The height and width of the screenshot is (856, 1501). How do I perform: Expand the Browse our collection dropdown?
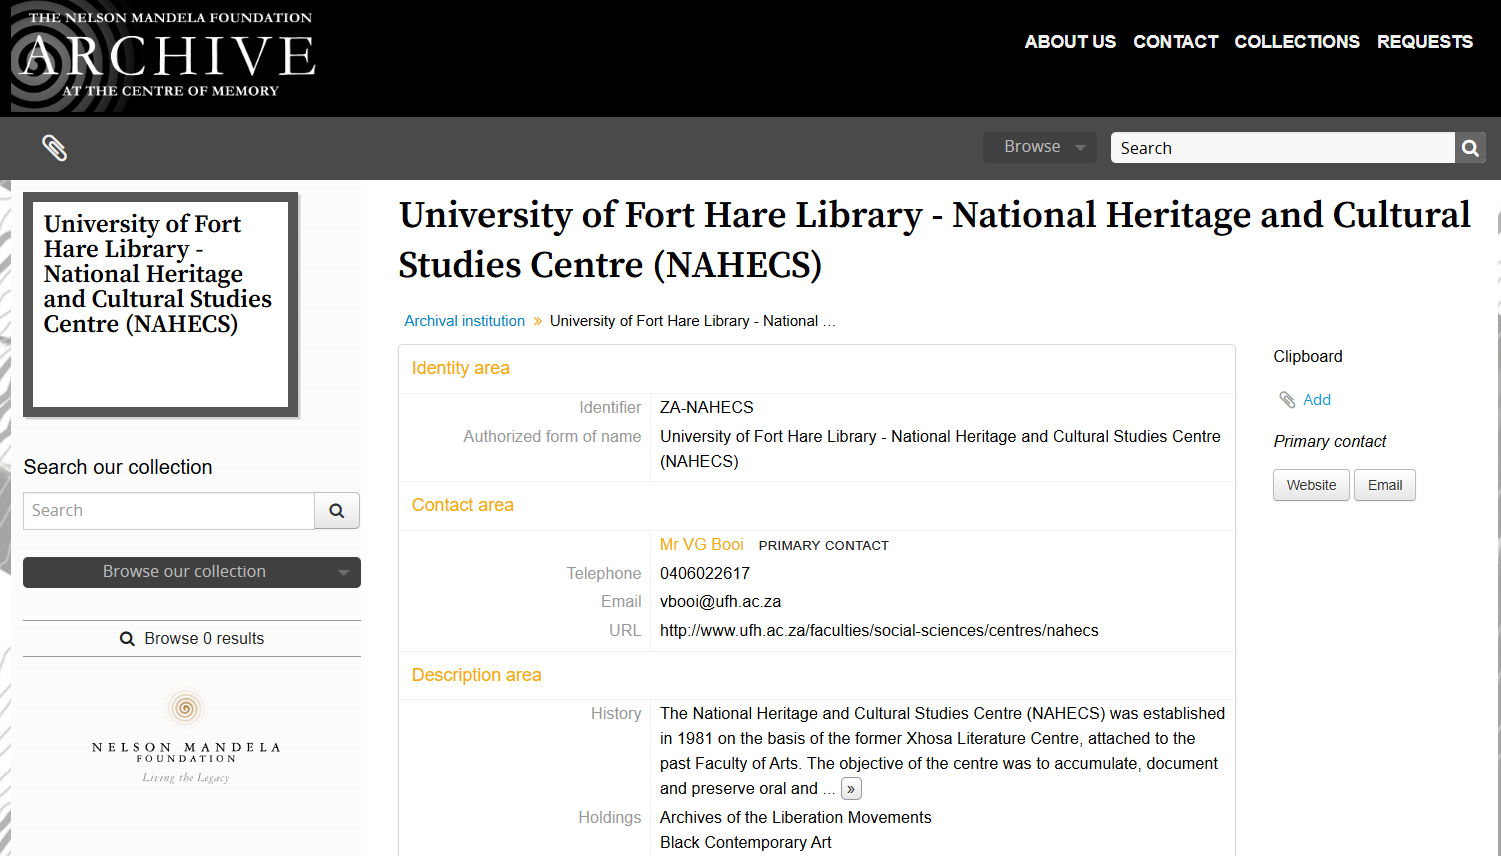tap(192, 572)
